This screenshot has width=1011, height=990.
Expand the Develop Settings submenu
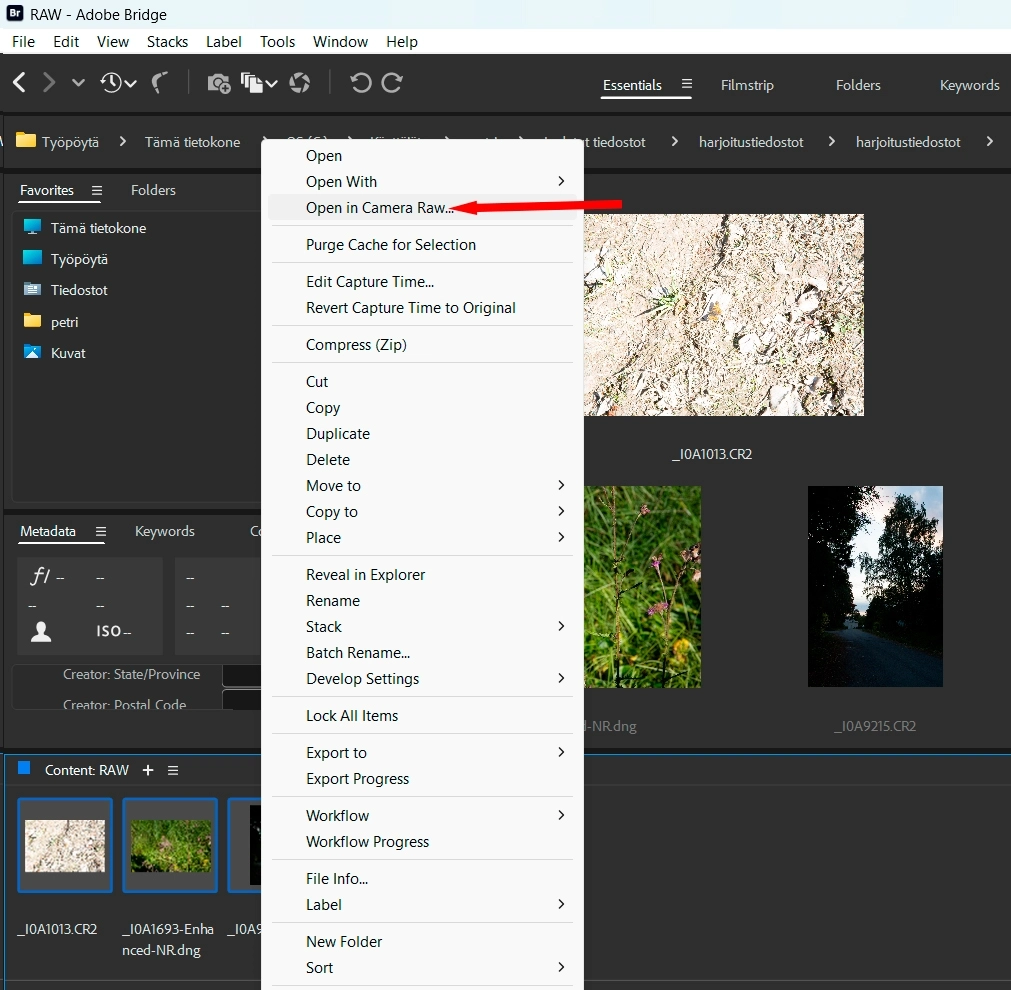(561, 678)
